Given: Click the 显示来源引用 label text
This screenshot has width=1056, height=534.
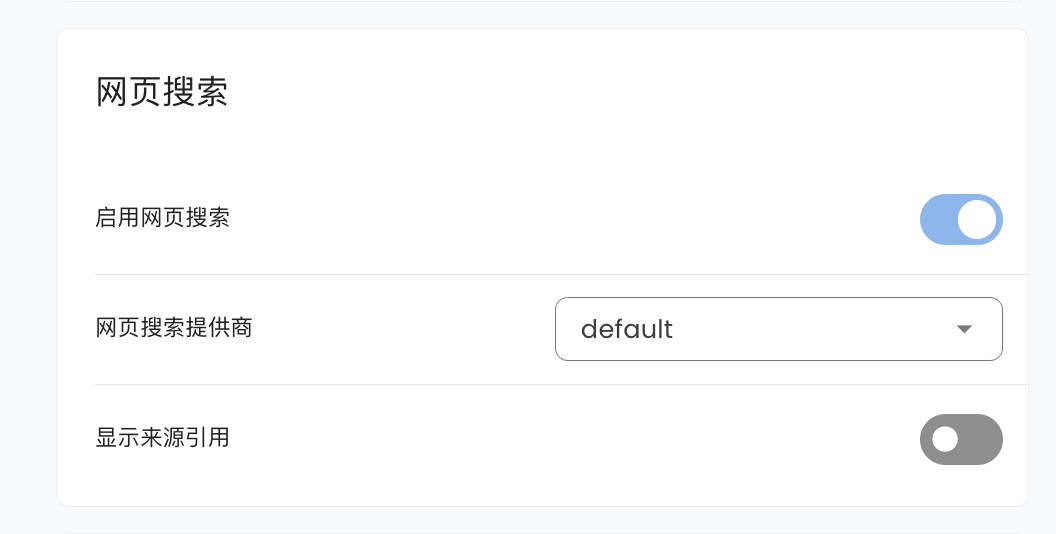Looking at the screenshot, I should coord(162,437).
